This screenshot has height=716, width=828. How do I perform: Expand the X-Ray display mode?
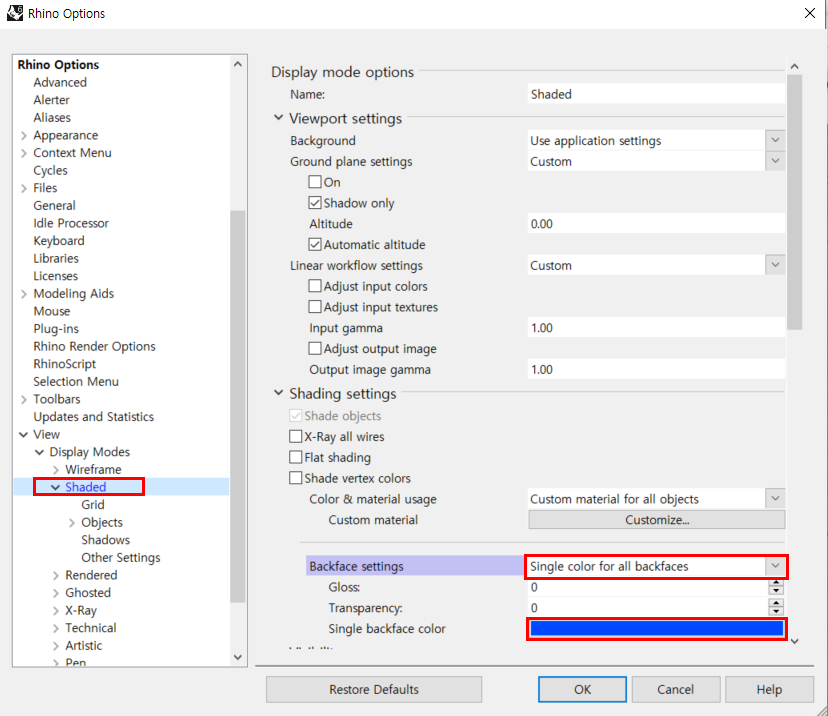(56, 611)
